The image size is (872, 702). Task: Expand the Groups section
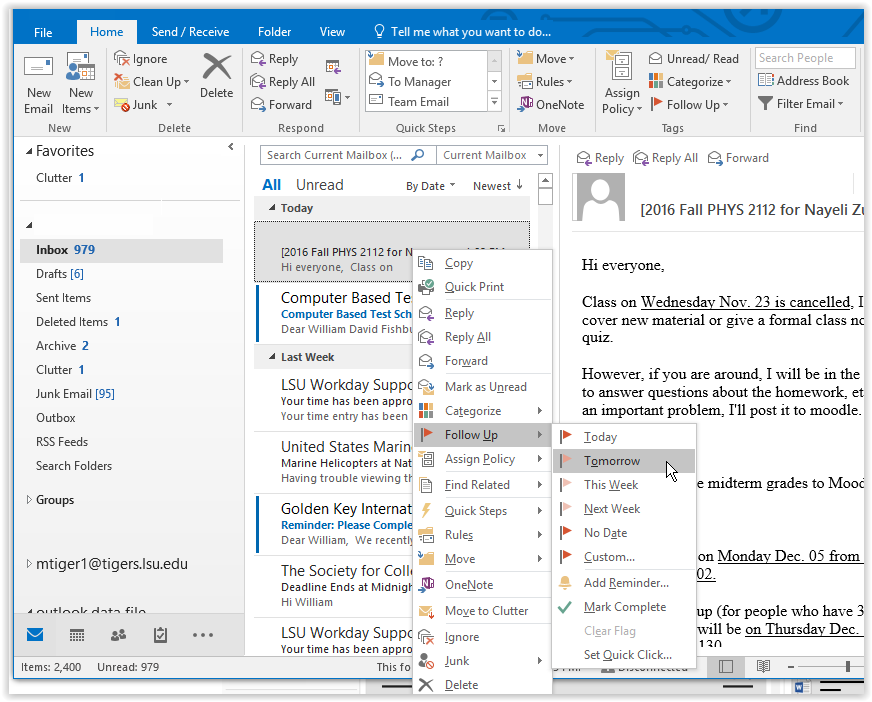[x=29, y=500]
